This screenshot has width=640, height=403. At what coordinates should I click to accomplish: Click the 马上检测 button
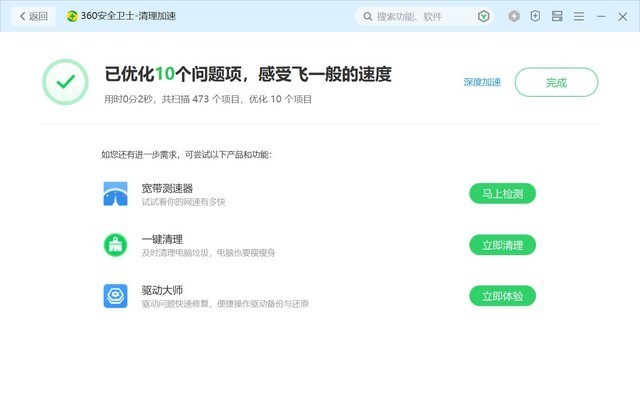click(x=502, y=194)
